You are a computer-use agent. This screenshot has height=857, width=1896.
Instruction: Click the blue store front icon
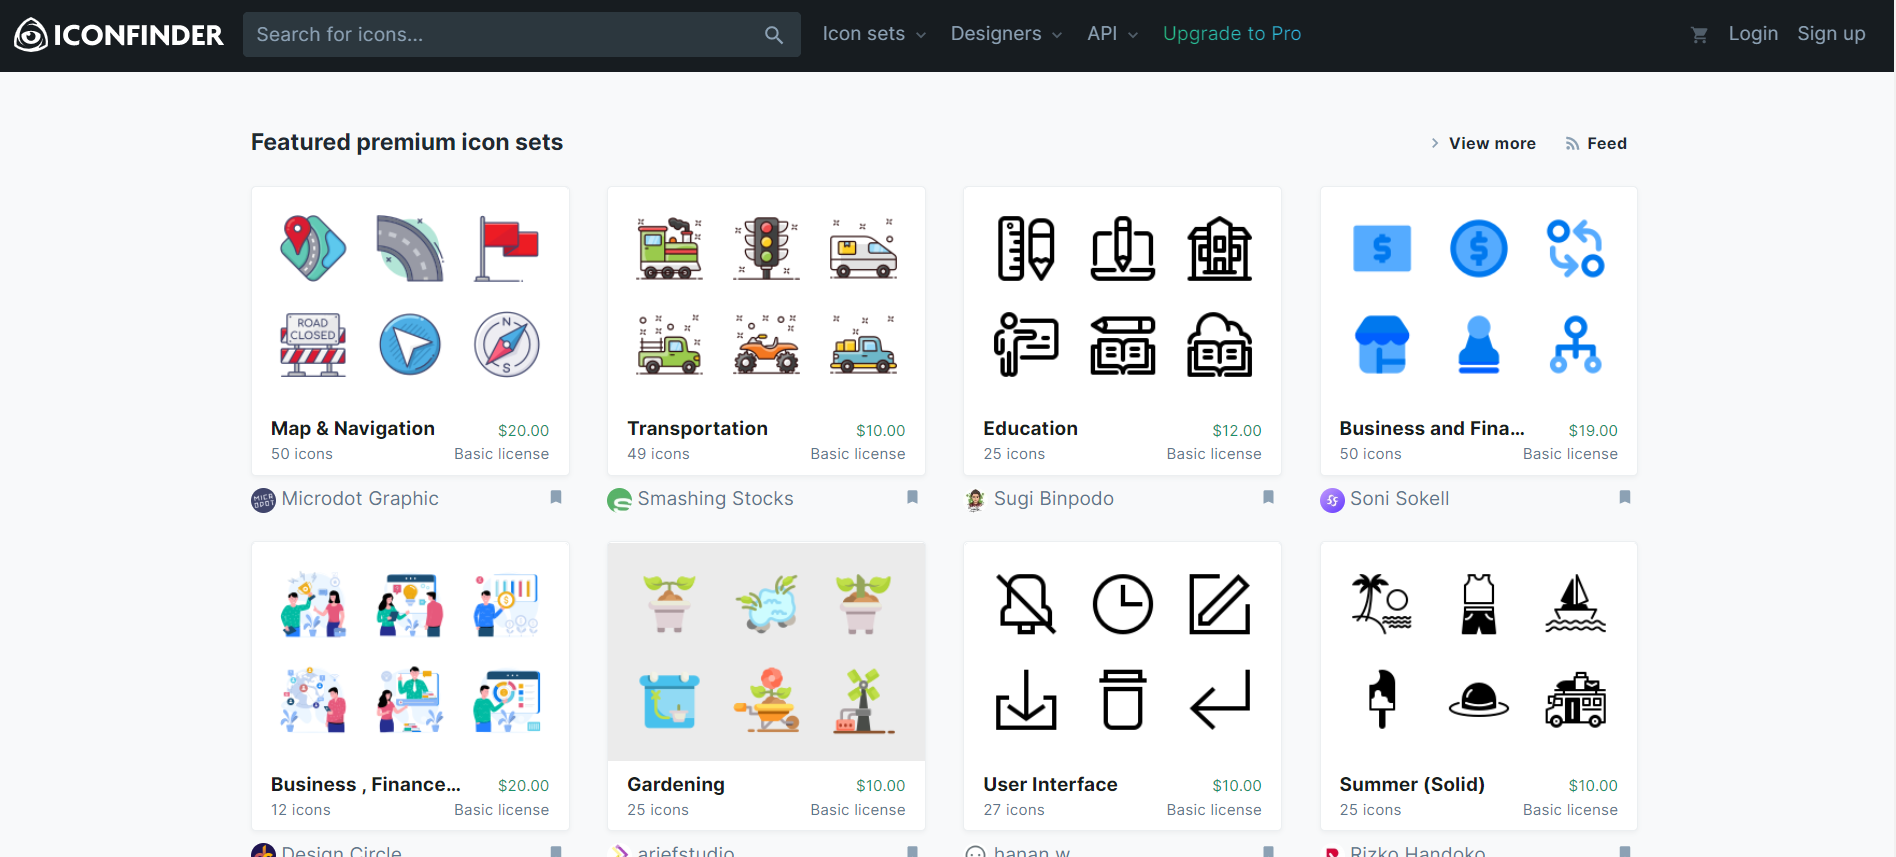pos(1382,345)
